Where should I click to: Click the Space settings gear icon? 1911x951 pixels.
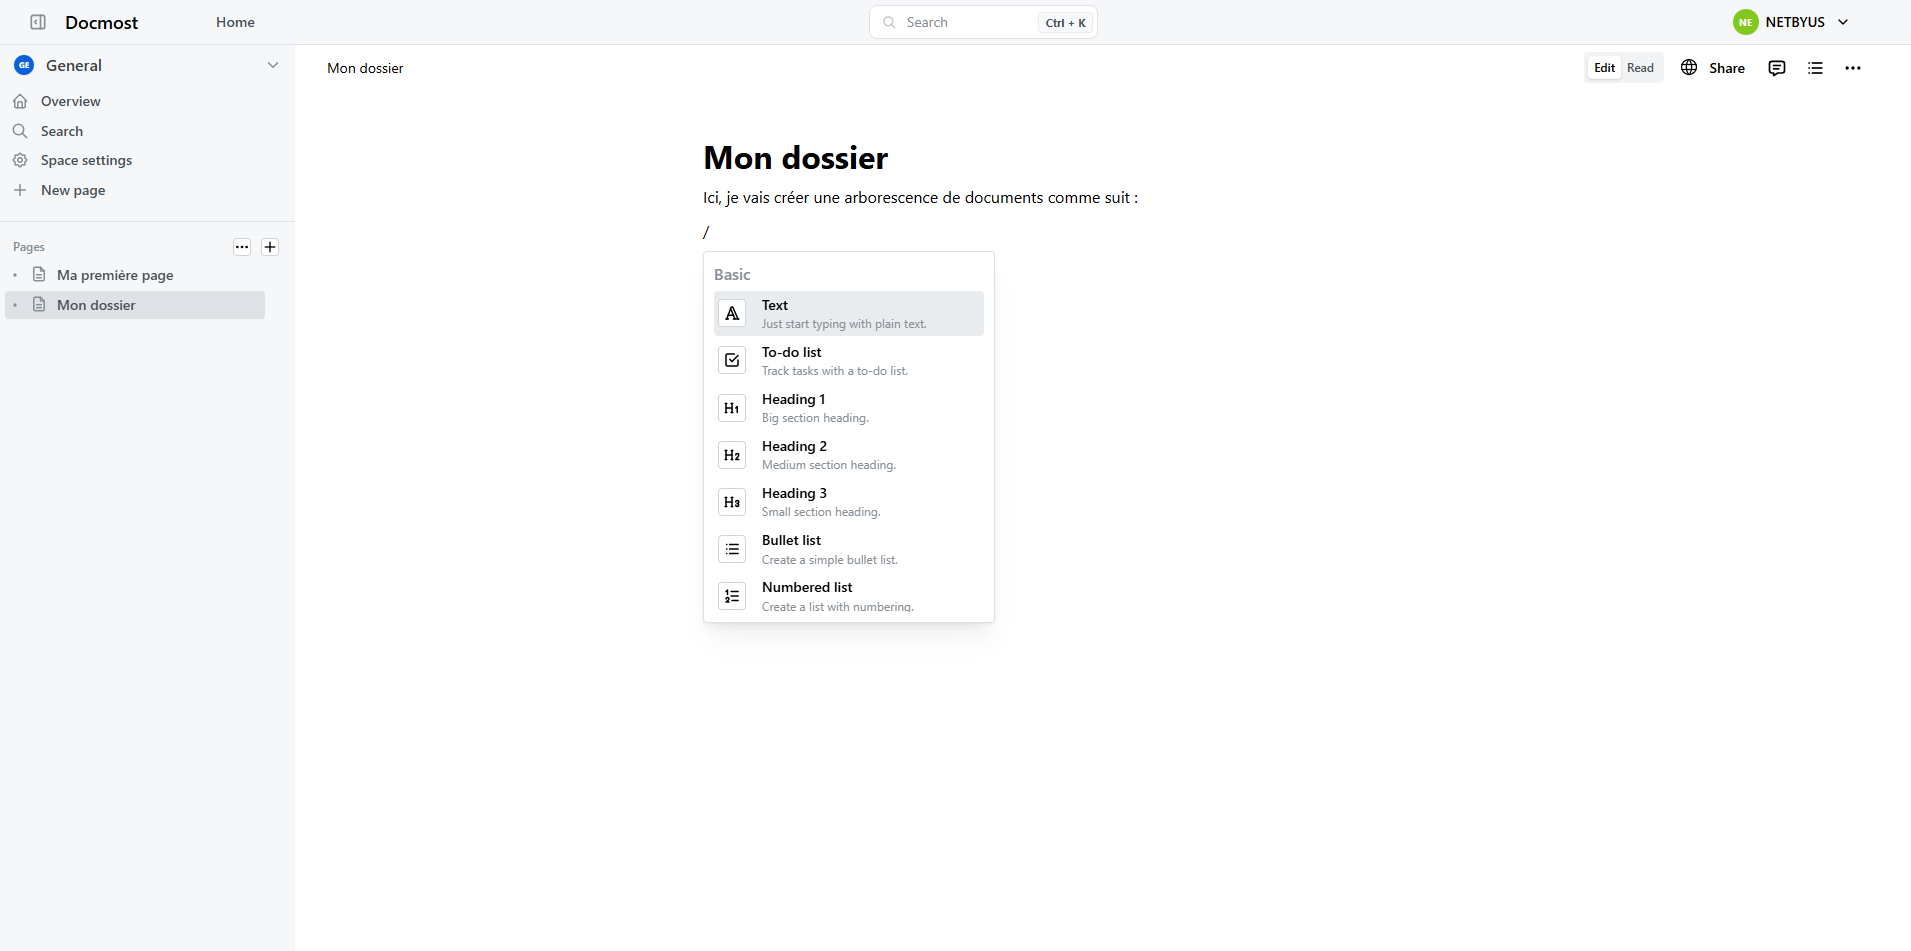pyautogui.click(x=20, y=160)
